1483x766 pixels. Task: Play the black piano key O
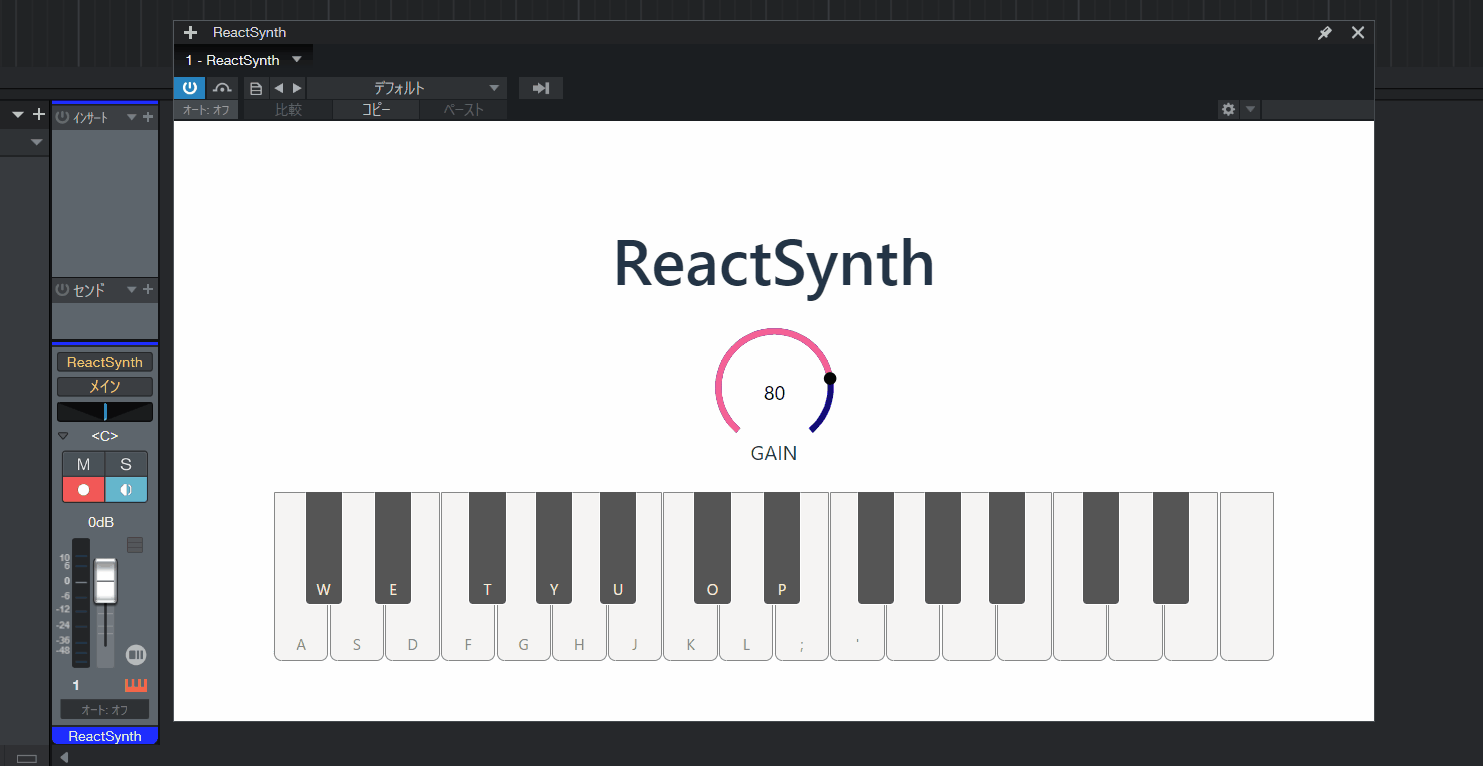coord(712,548)
